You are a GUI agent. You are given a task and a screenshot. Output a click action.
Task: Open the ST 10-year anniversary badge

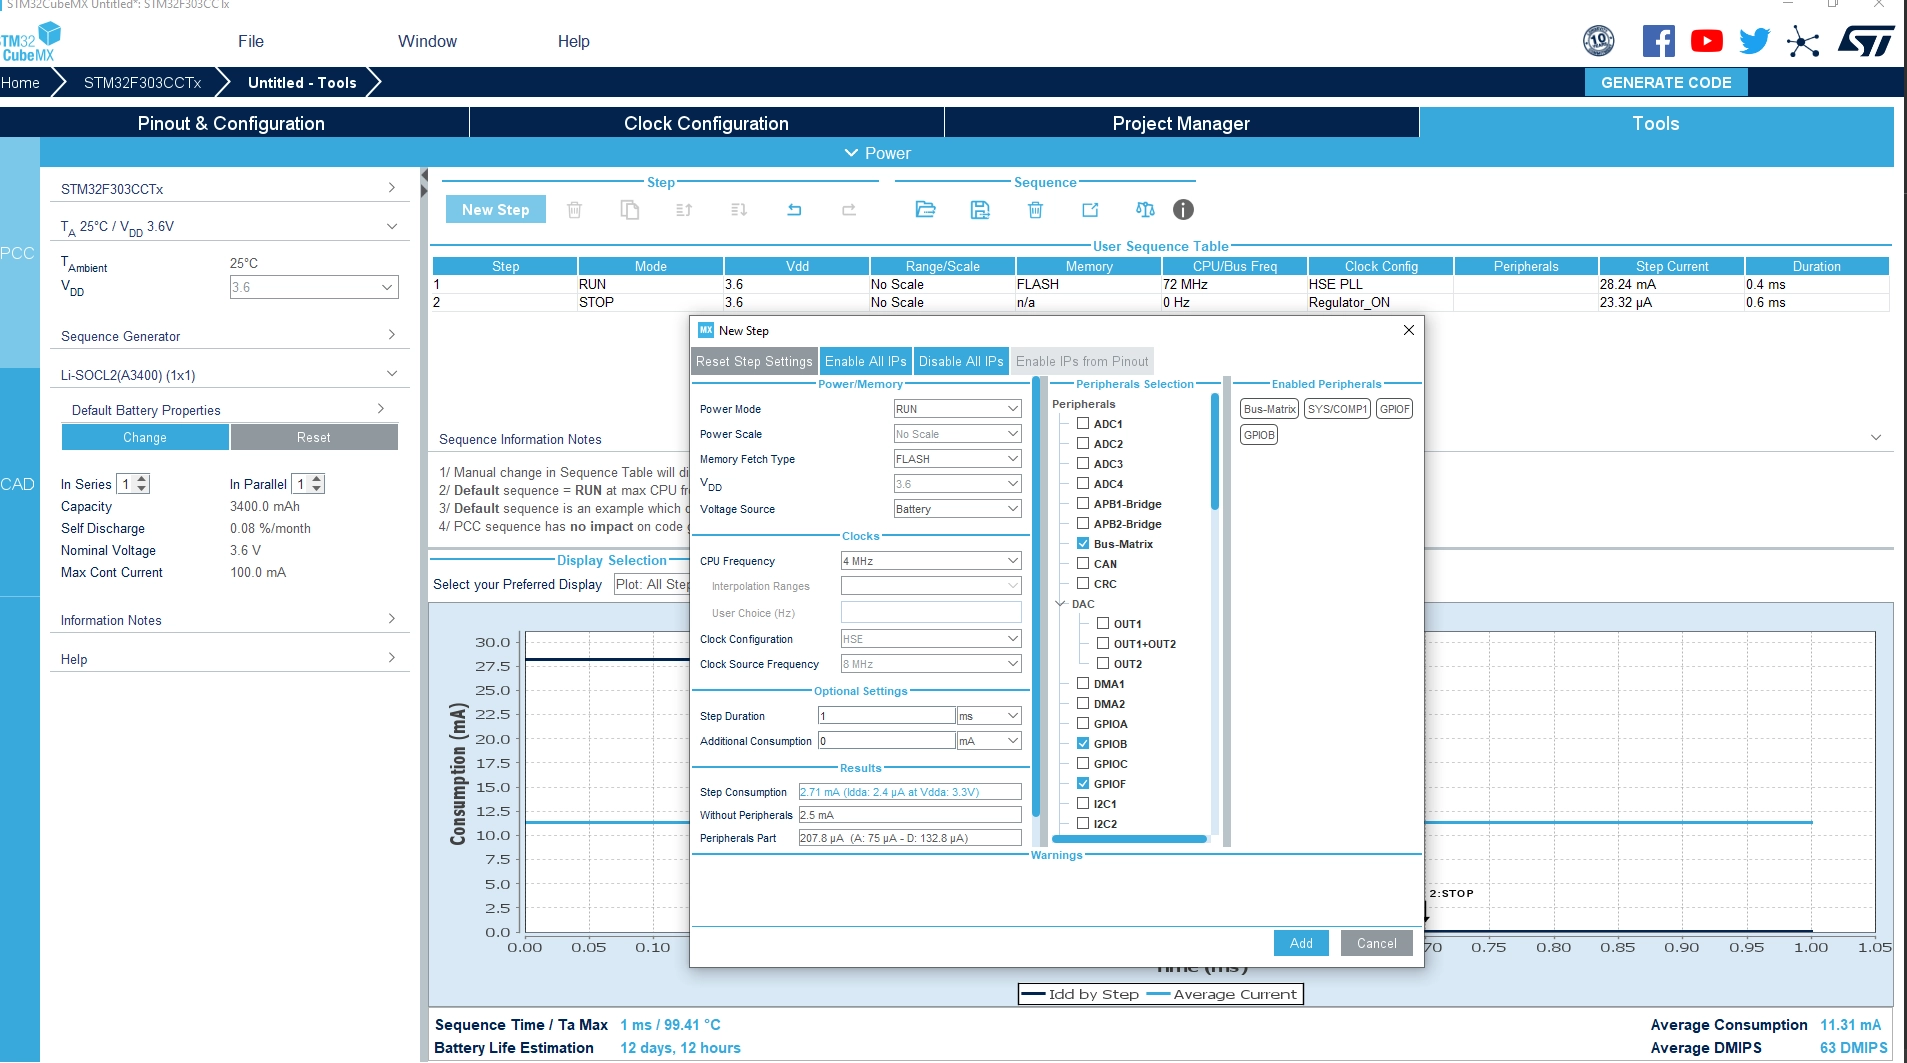click(1599, 41)
